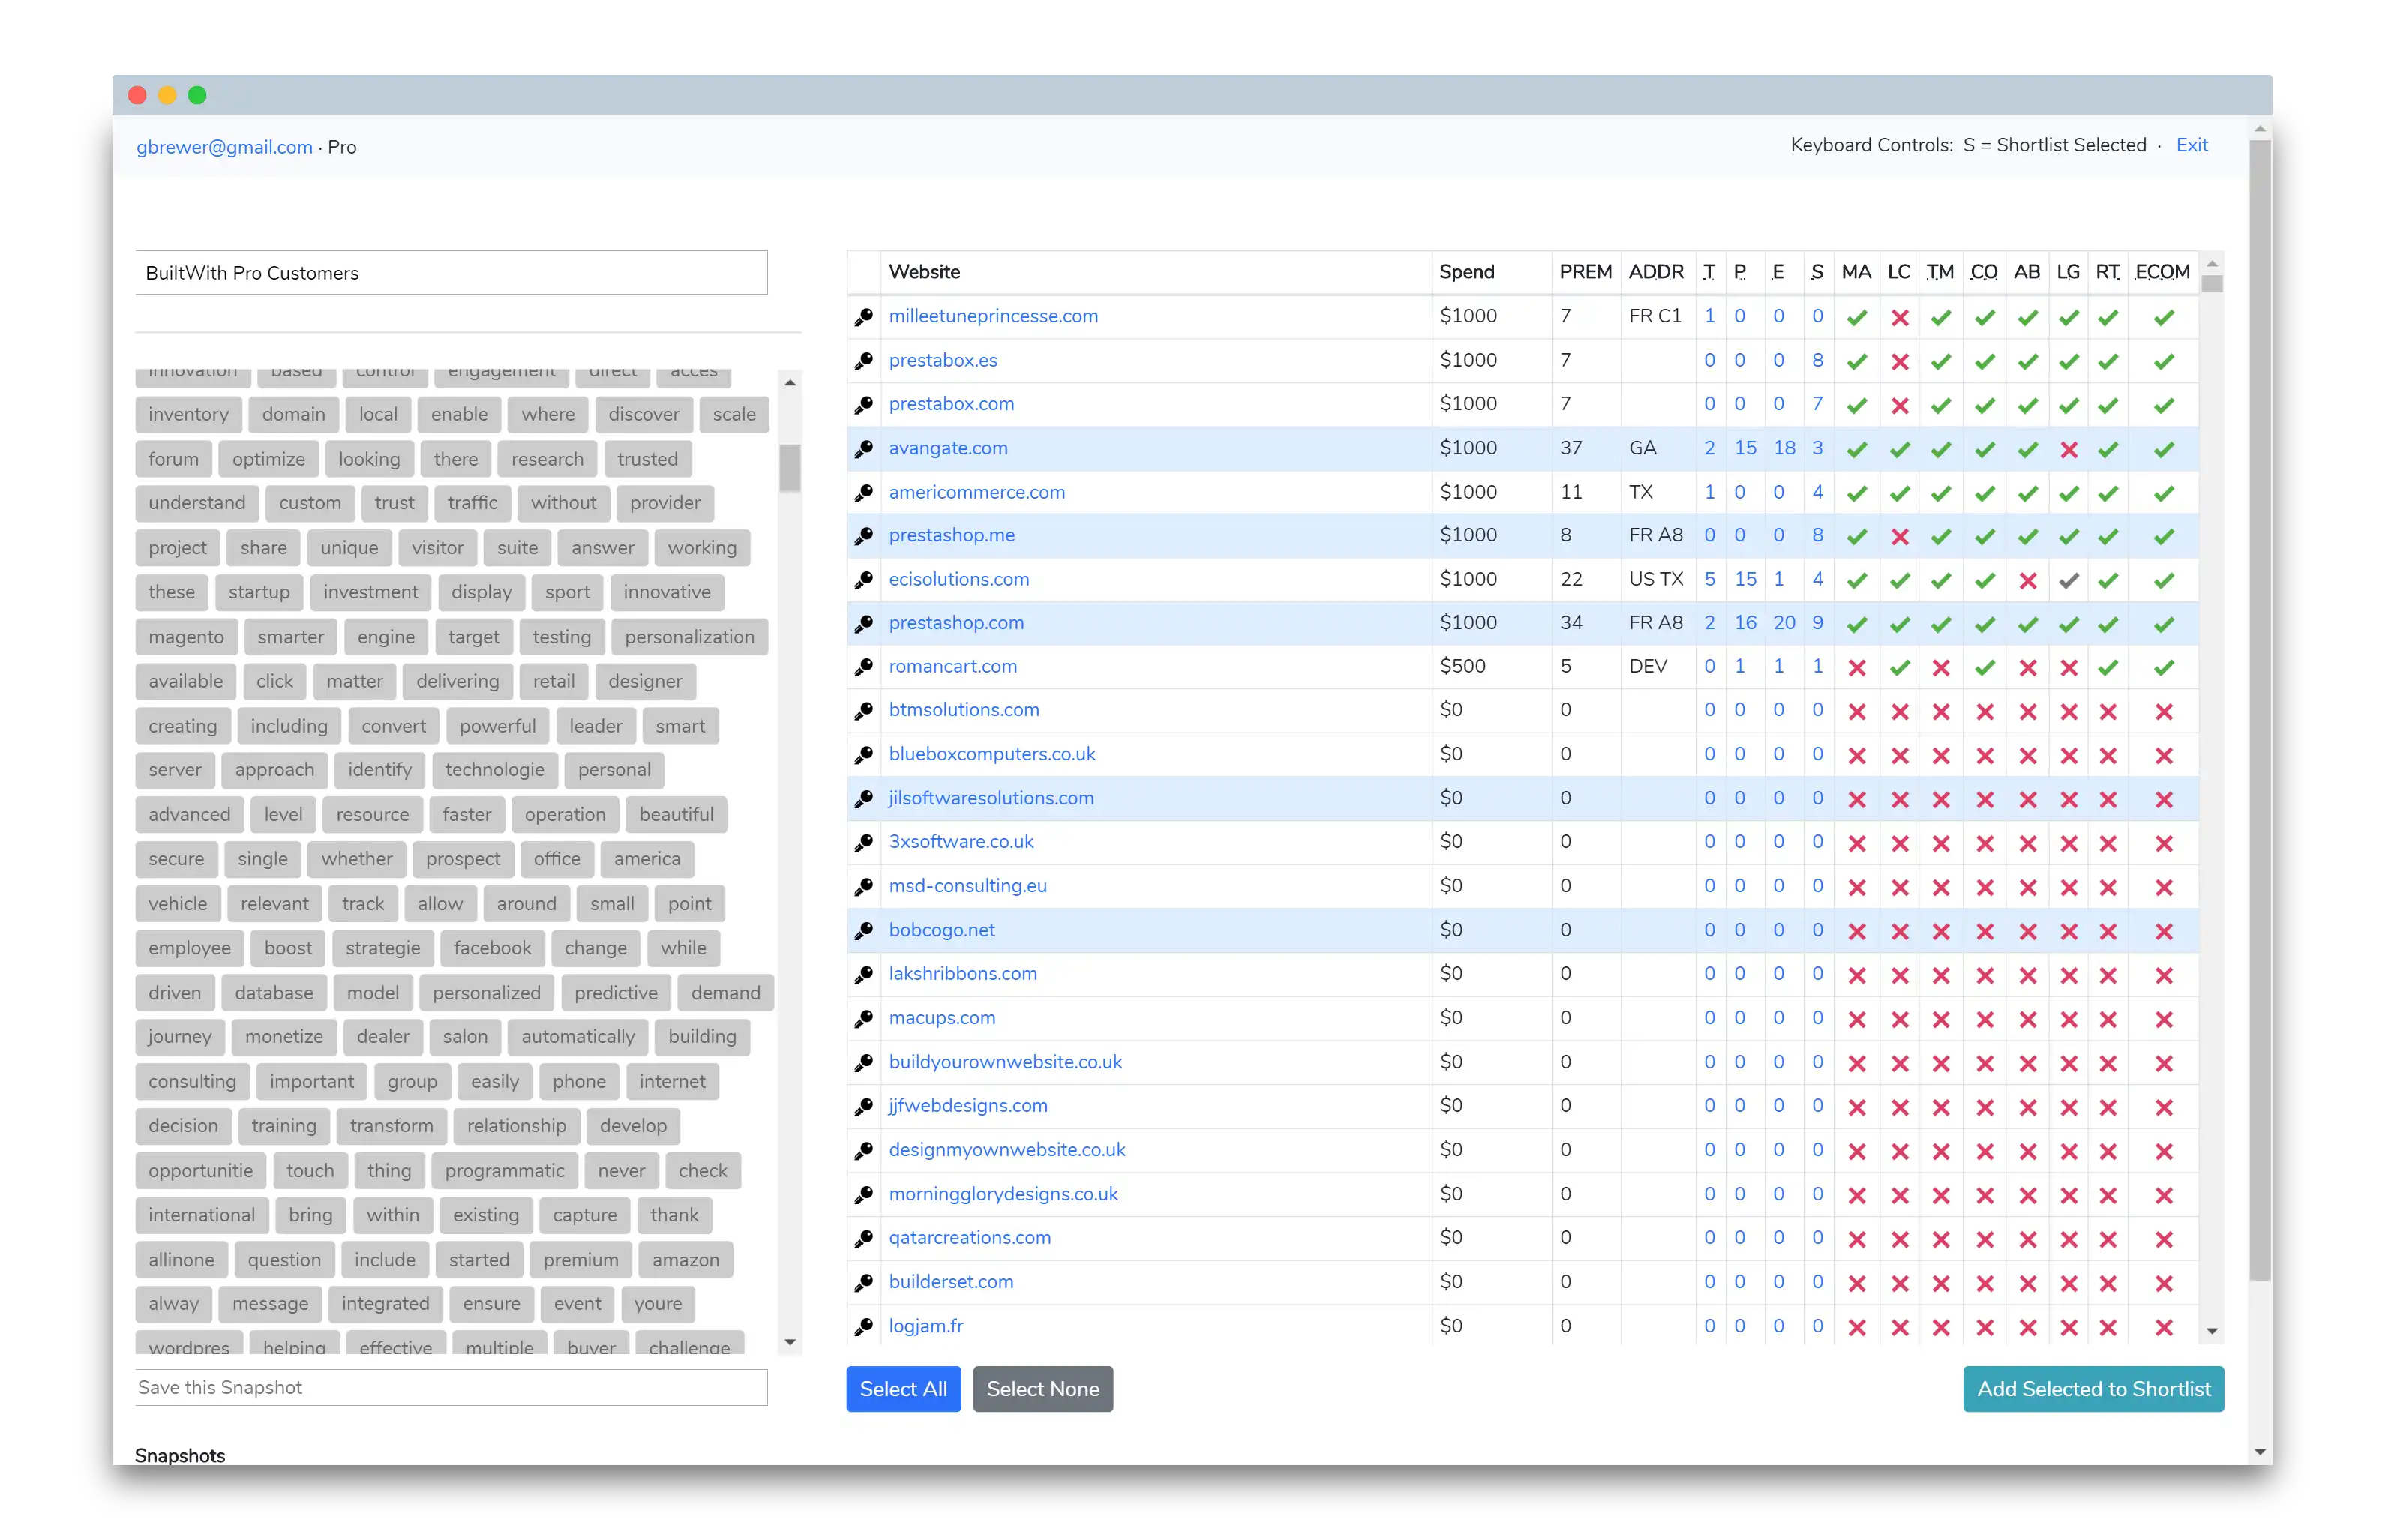Toggle the 'retail' keyword tag
The width and height of the screenshot is (2385, 1540).
[x=553, y=681]
